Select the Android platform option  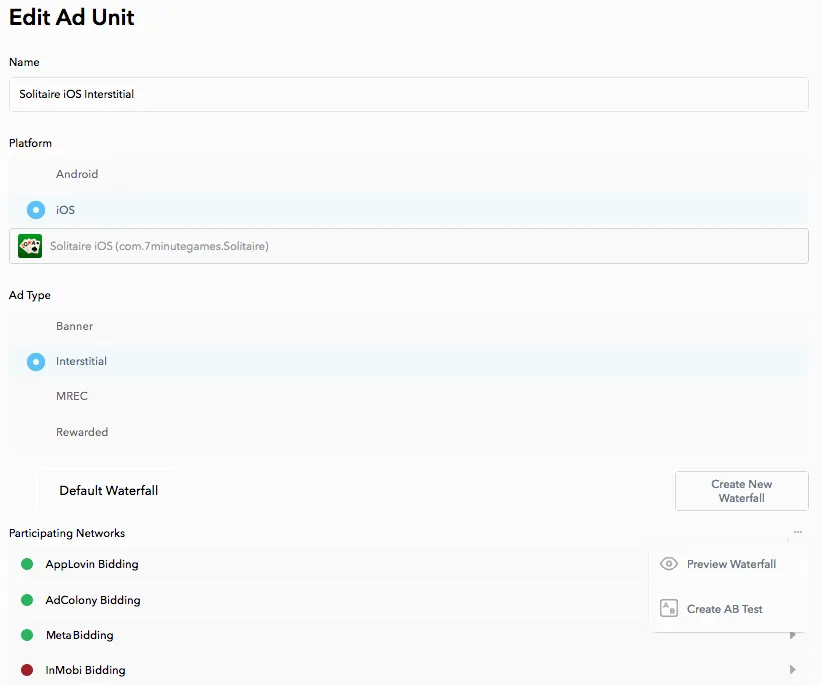pos(408,174)
